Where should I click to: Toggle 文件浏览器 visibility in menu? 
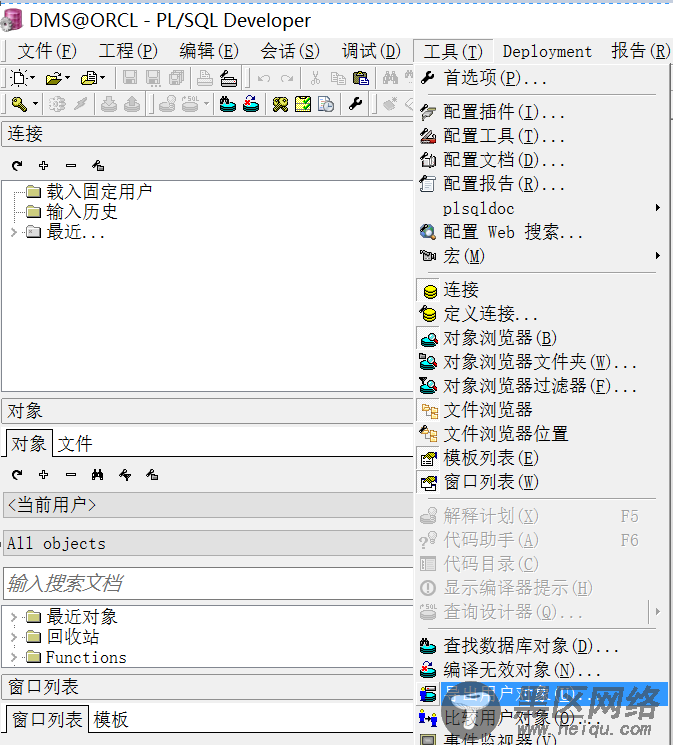pos(542,410)
